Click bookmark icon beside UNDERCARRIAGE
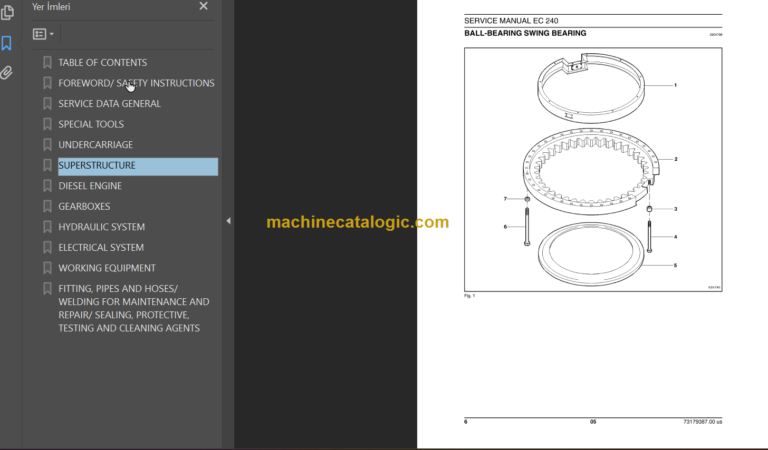 [x=48, y=145]
